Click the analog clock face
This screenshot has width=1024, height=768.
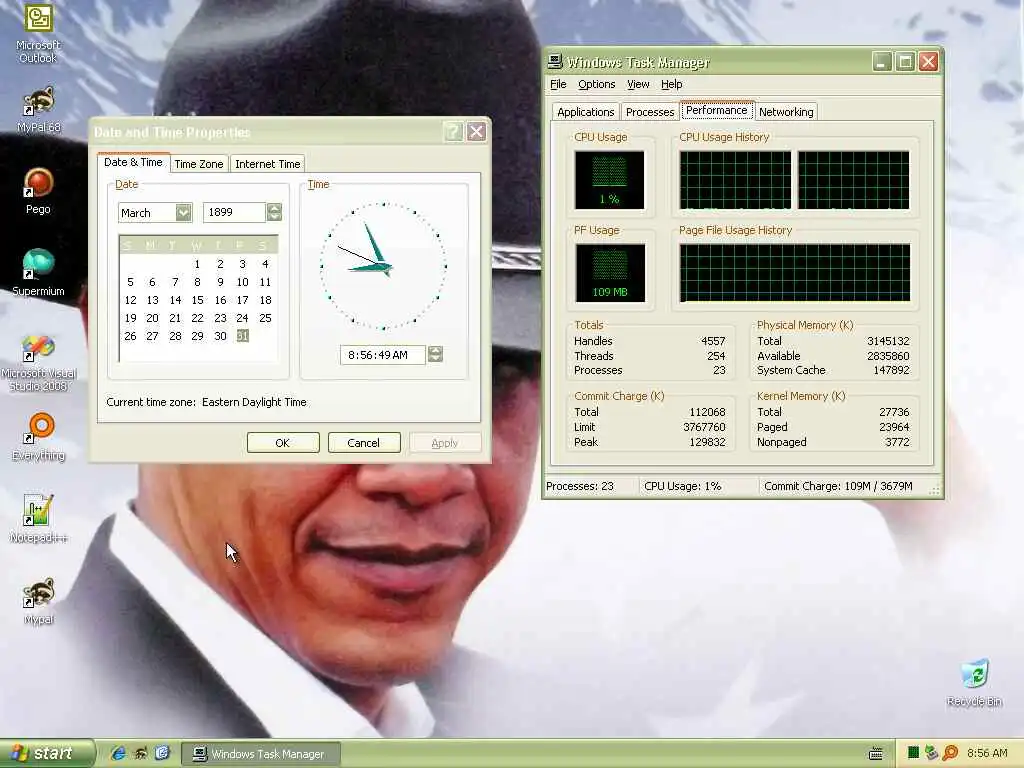pos(383,266)
